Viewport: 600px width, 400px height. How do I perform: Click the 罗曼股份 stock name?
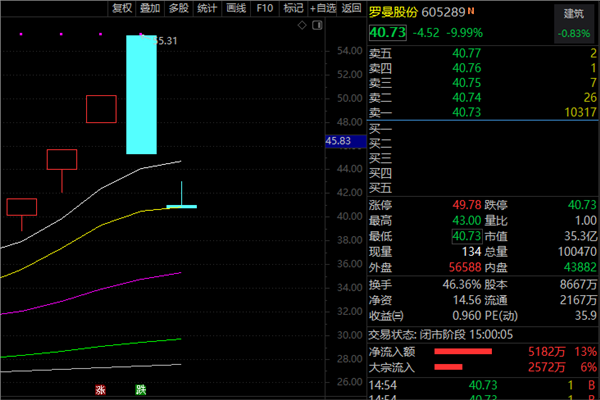pyautogui.click(x=393, y=12)
